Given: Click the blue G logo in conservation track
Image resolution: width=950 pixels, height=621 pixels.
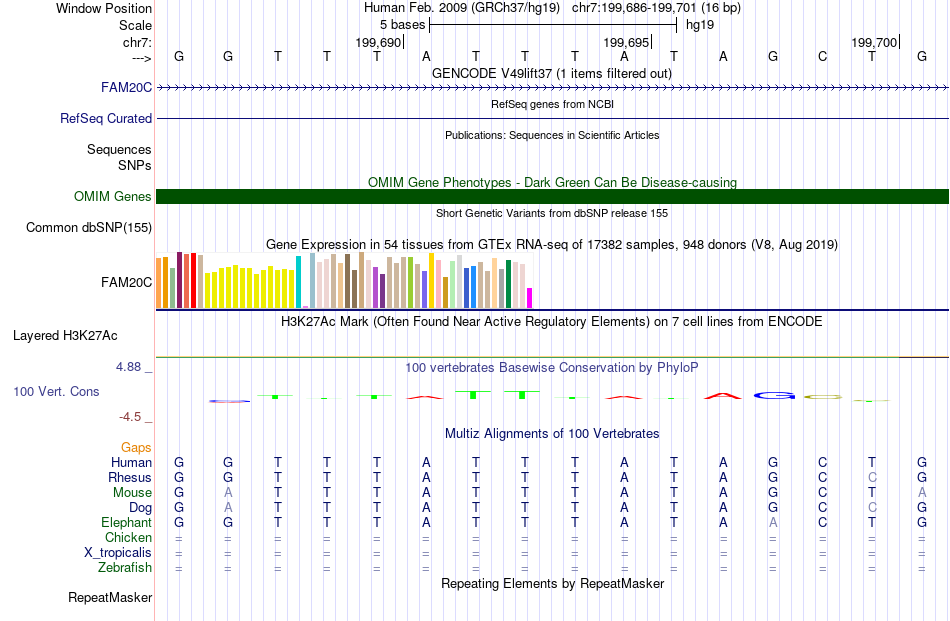Looking at the screenshot, I should point(774,396).
